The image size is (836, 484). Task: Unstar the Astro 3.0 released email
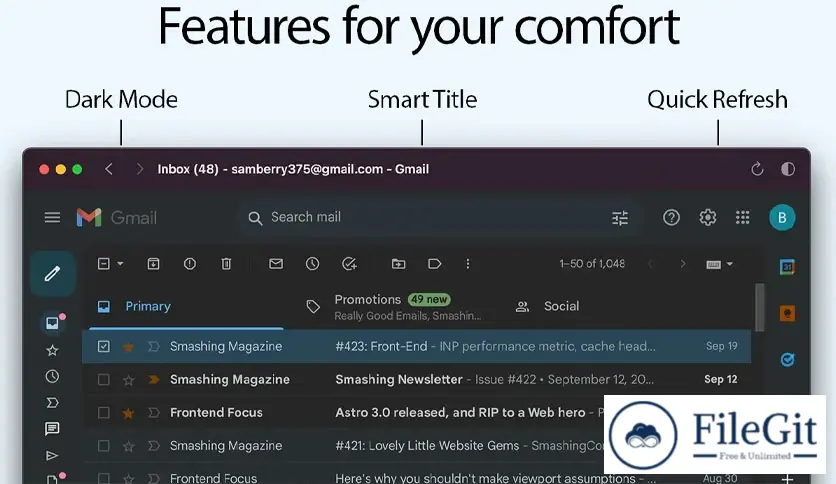[128, 413]
